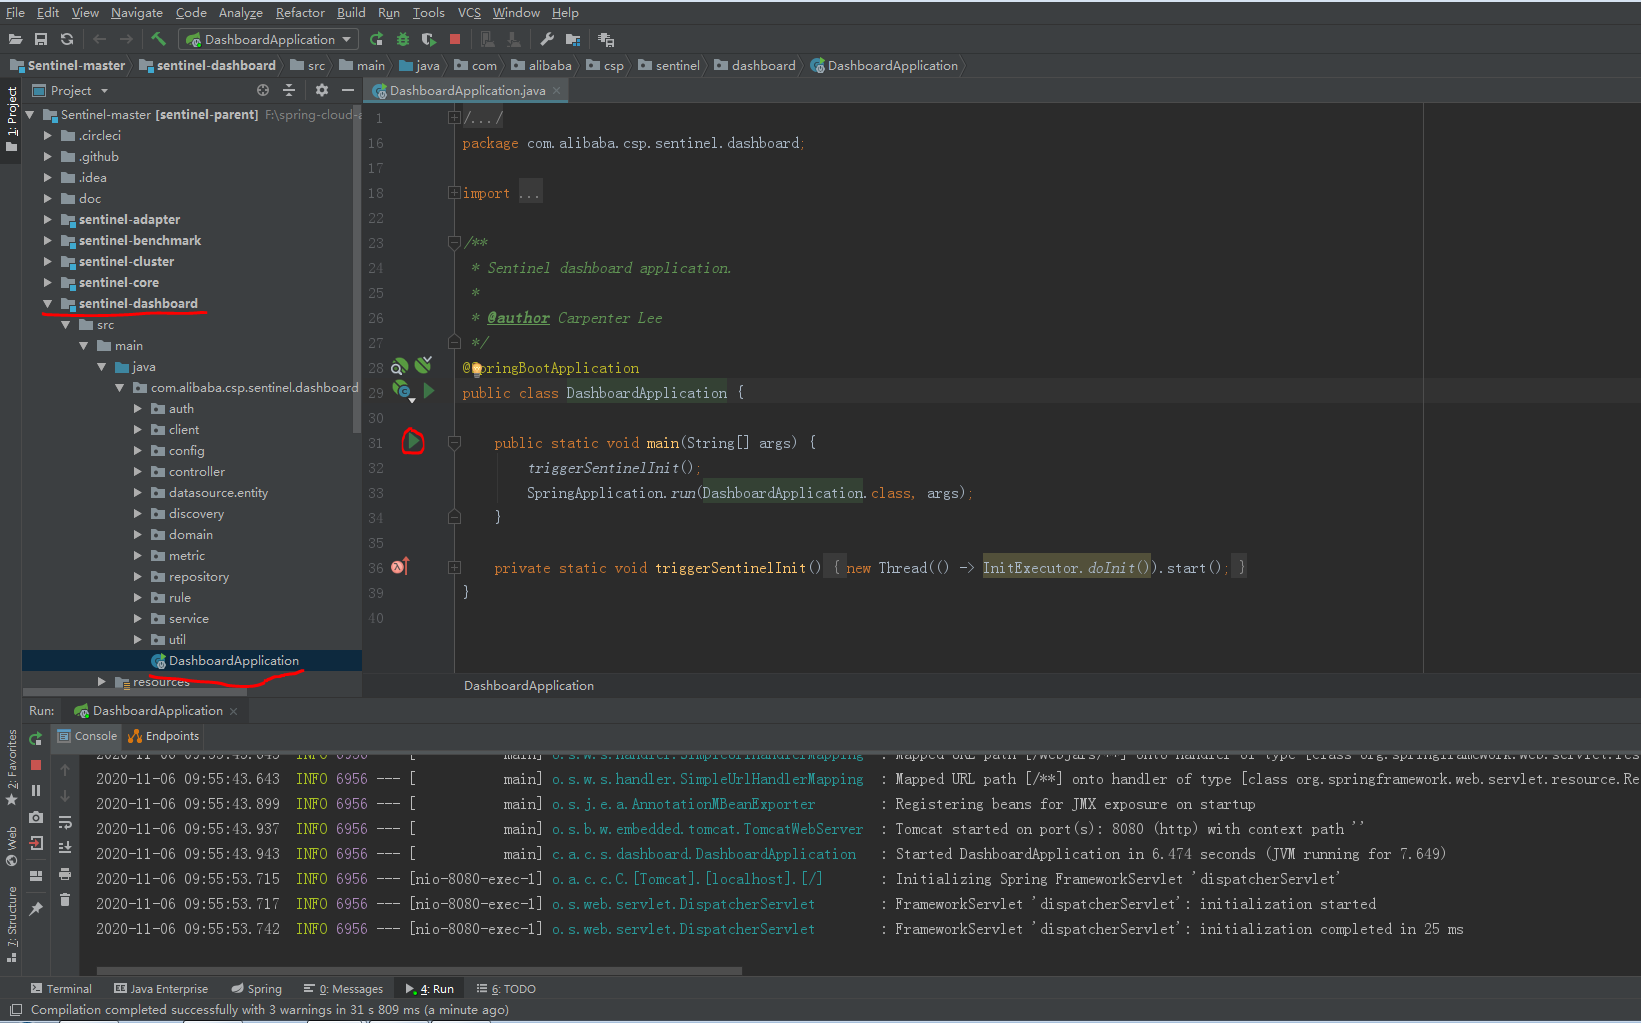
Task: Click the sentinel-dashboard breadcrumb in the navigation bar
Action: point(215,66)
